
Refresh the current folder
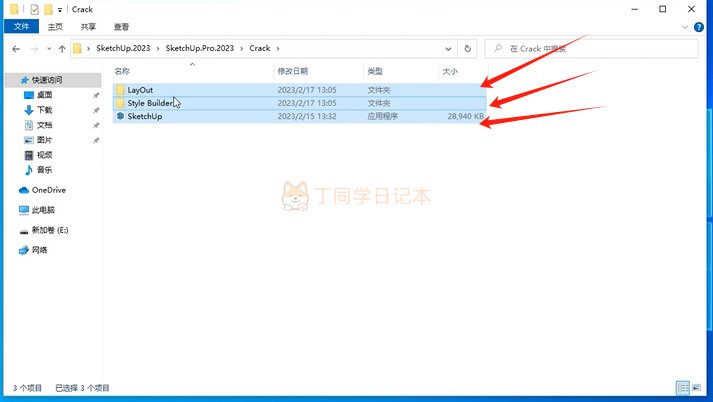467,49
